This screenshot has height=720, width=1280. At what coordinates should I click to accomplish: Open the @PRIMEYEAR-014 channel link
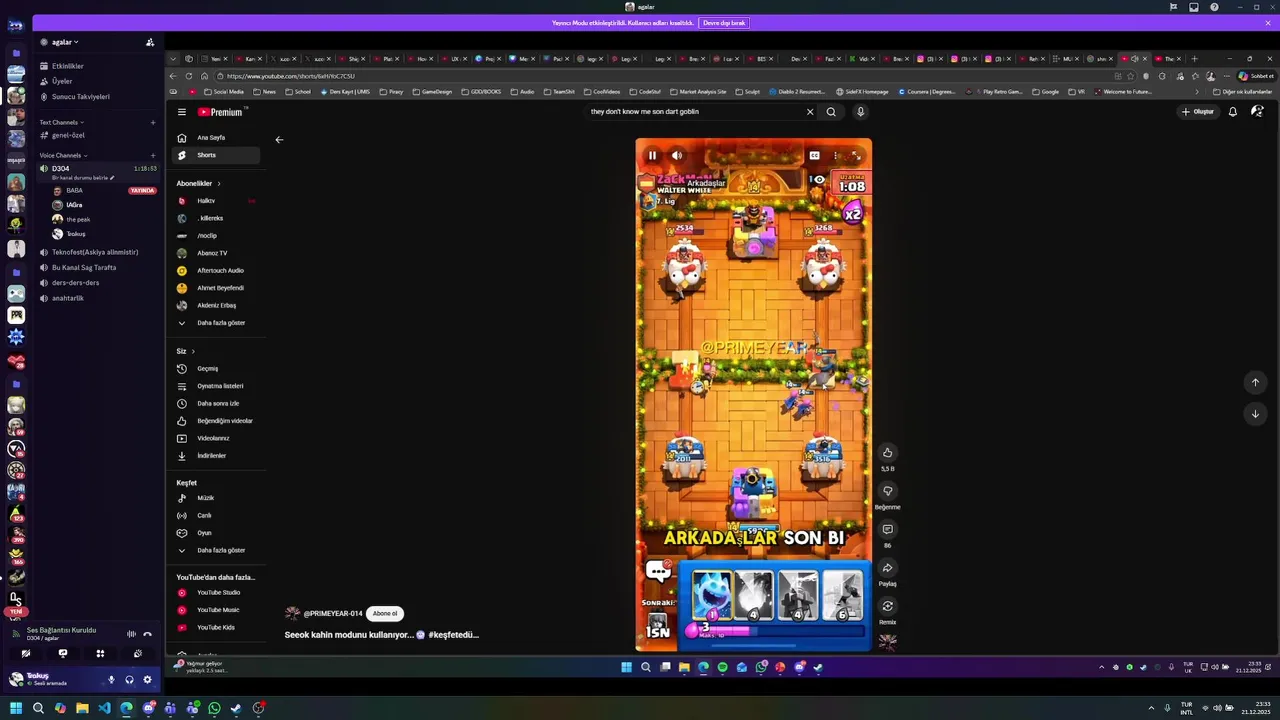point(332,613)
